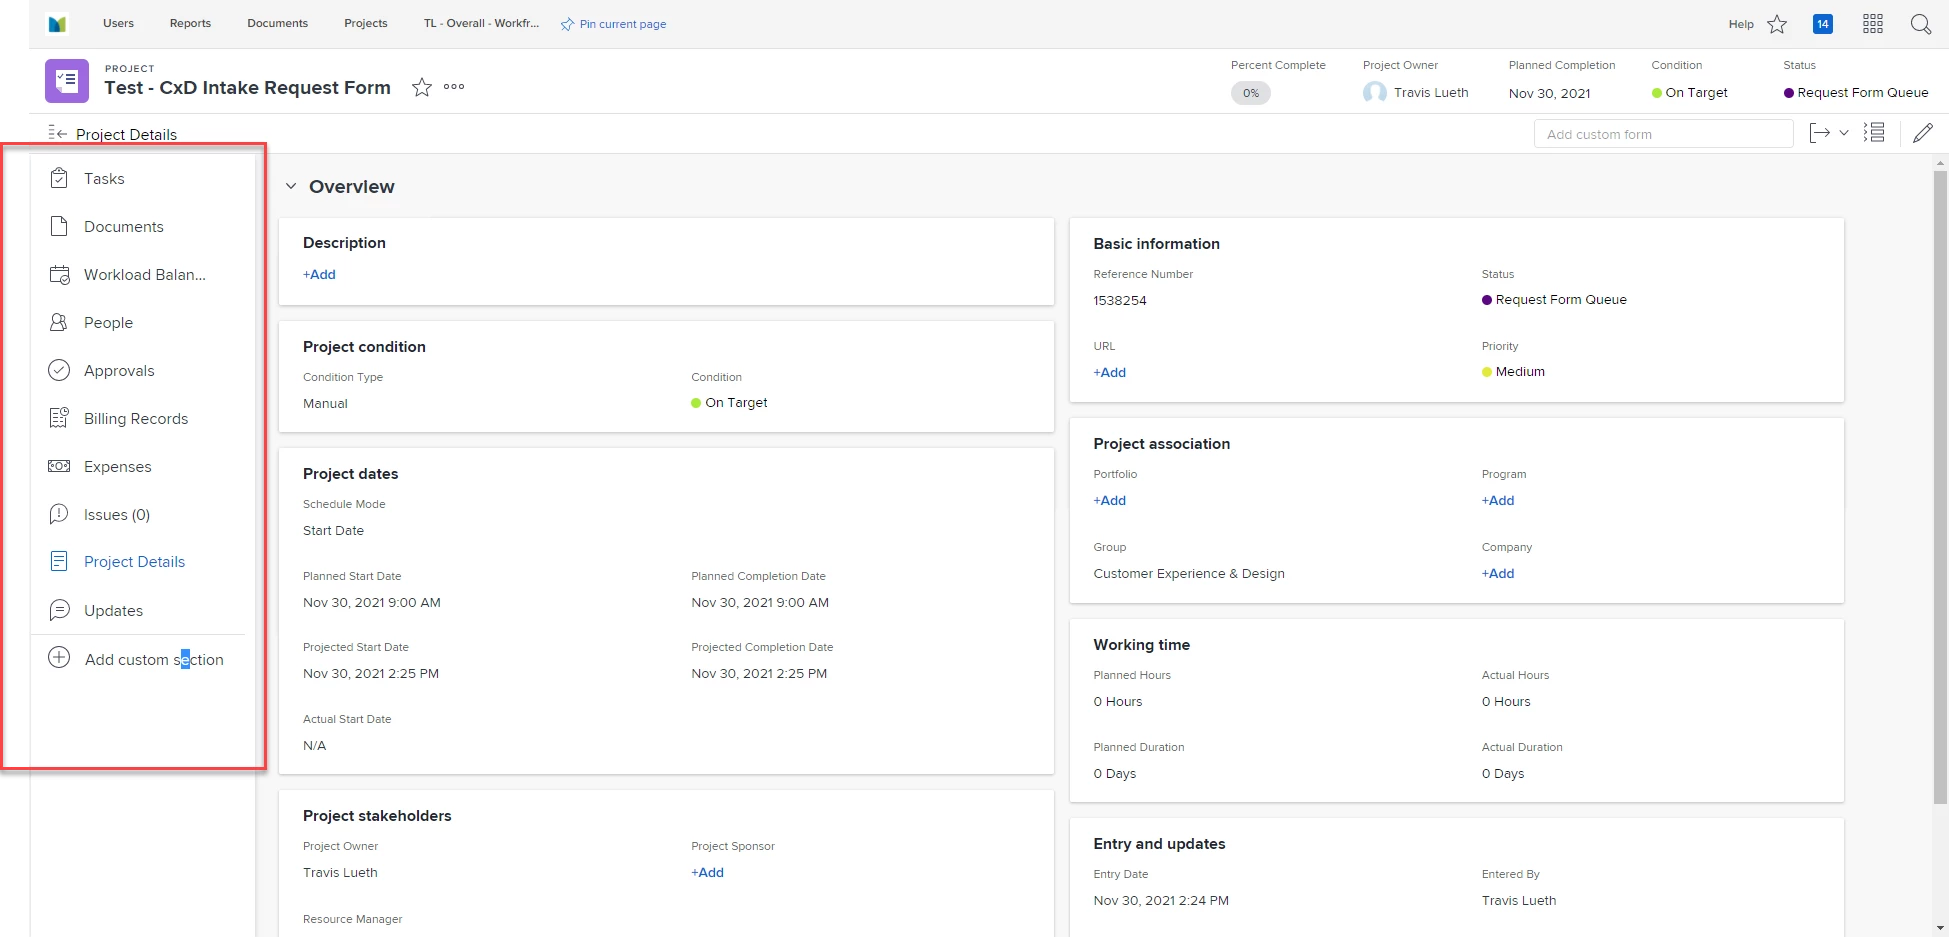The image size is (1949, 937).
Task: Open the Billing Records icon
Action: 59,418
